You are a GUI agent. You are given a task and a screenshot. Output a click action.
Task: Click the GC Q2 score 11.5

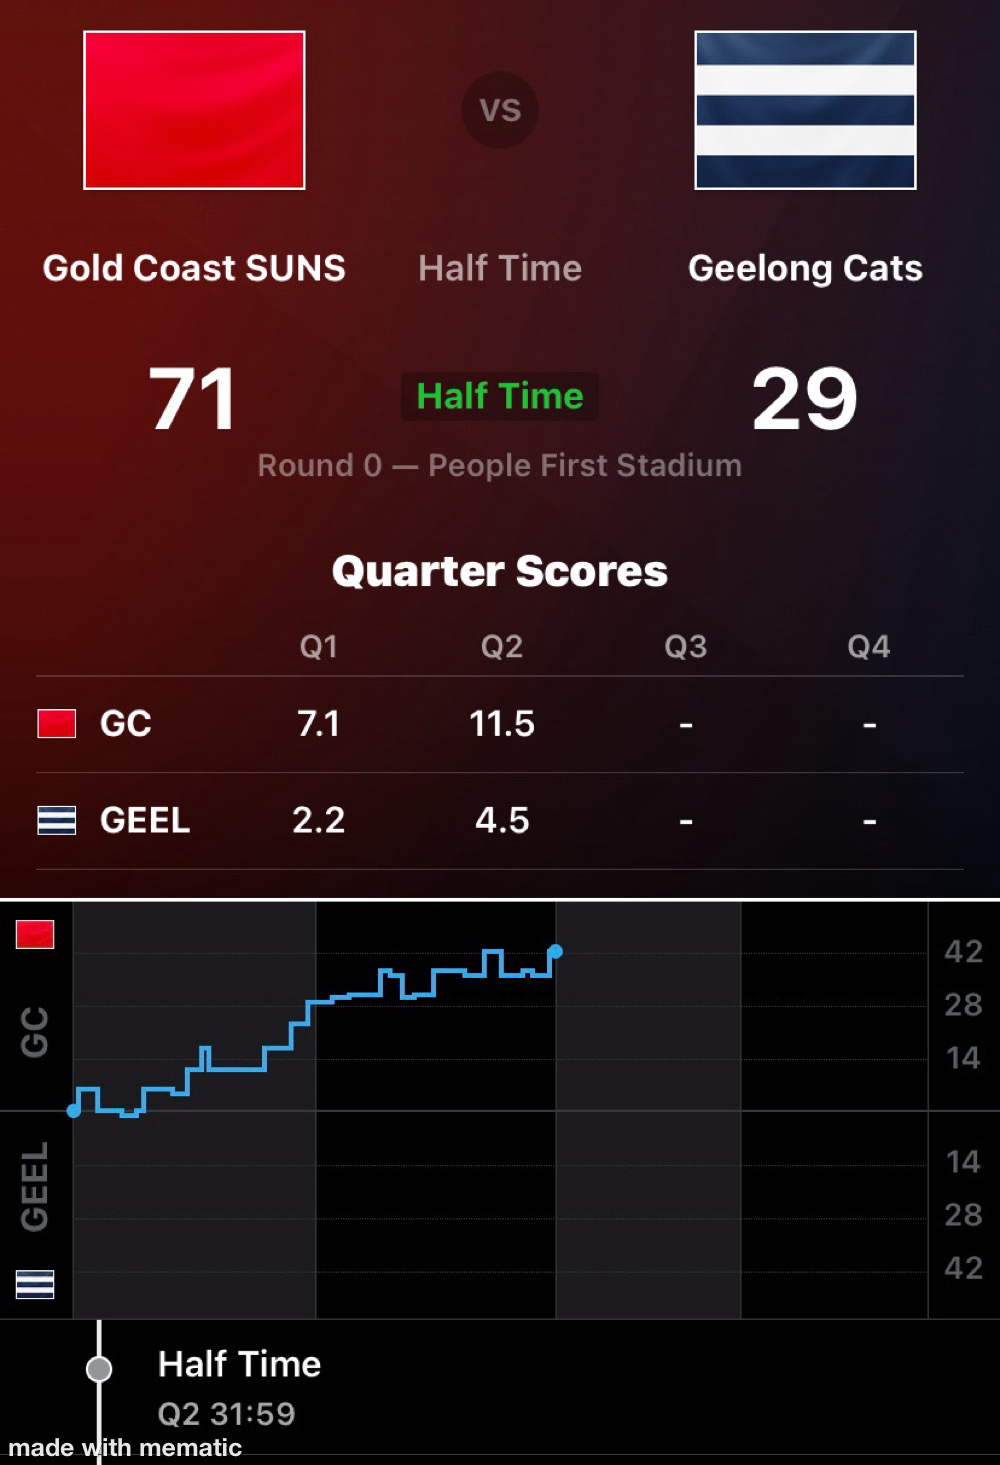(x=502, y=723)
